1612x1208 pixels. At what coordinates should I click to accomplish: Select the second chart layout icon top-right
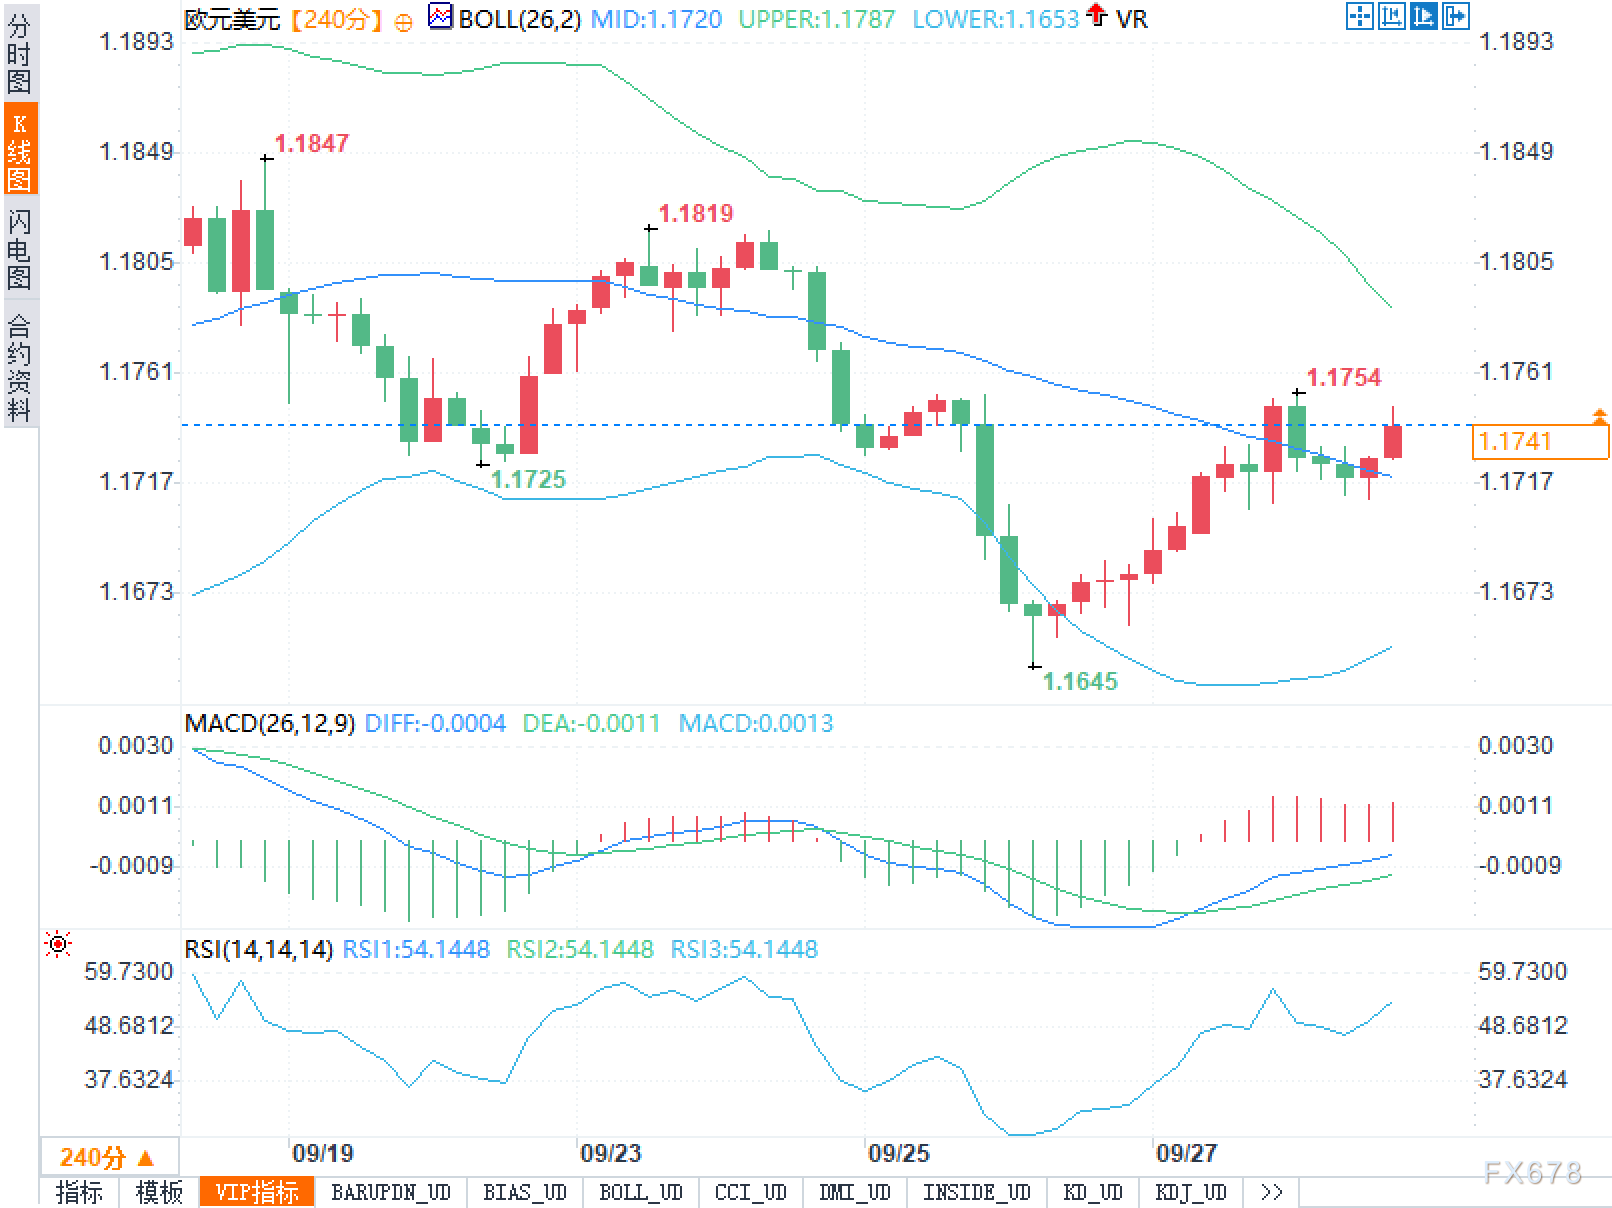pyautogui.click(x=1391, y=16)
